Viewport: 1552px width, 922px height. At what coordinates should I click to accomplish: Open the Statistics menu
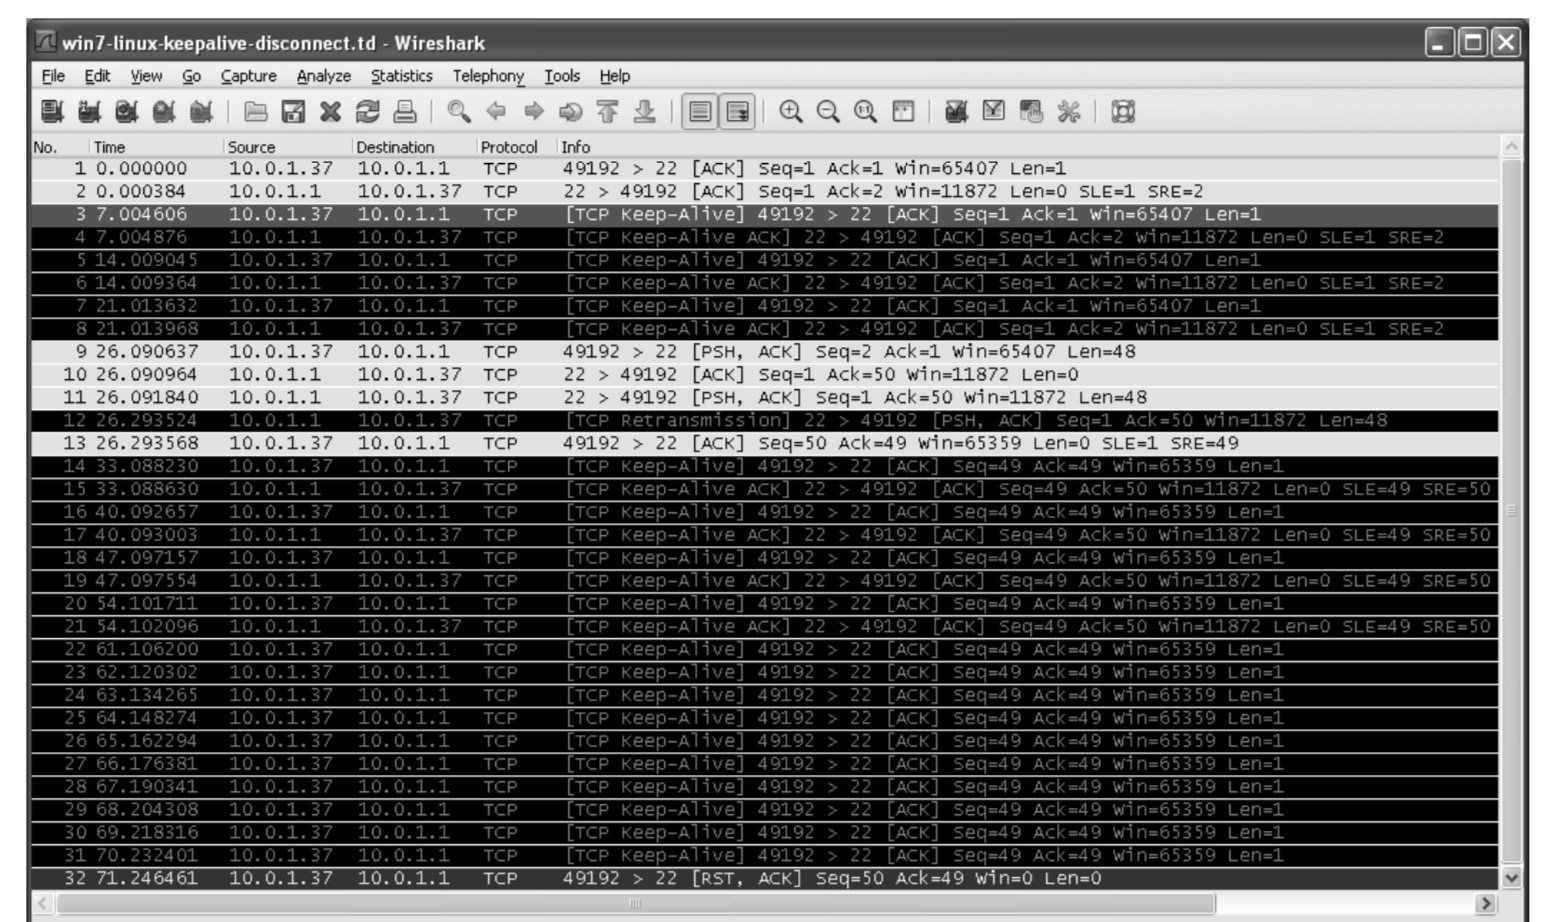[402, 76]
